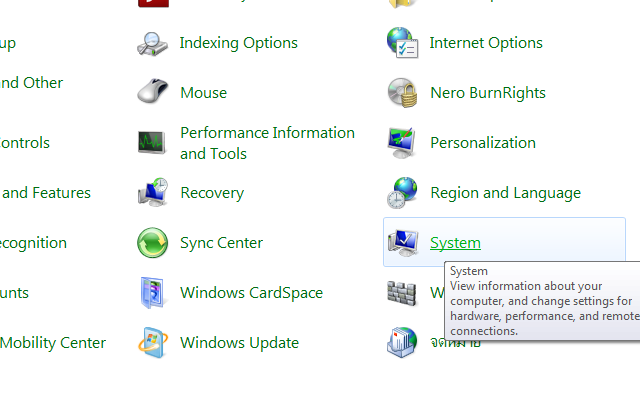Select the Region and Language link
The height and width of the screenshot is (401, 640).
(x=505, y=193)
